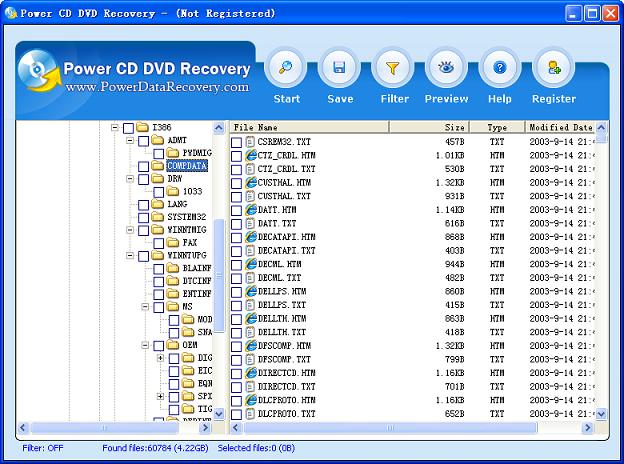
Task: Click the Preview eye icon
Action: [x=446, y=67]
